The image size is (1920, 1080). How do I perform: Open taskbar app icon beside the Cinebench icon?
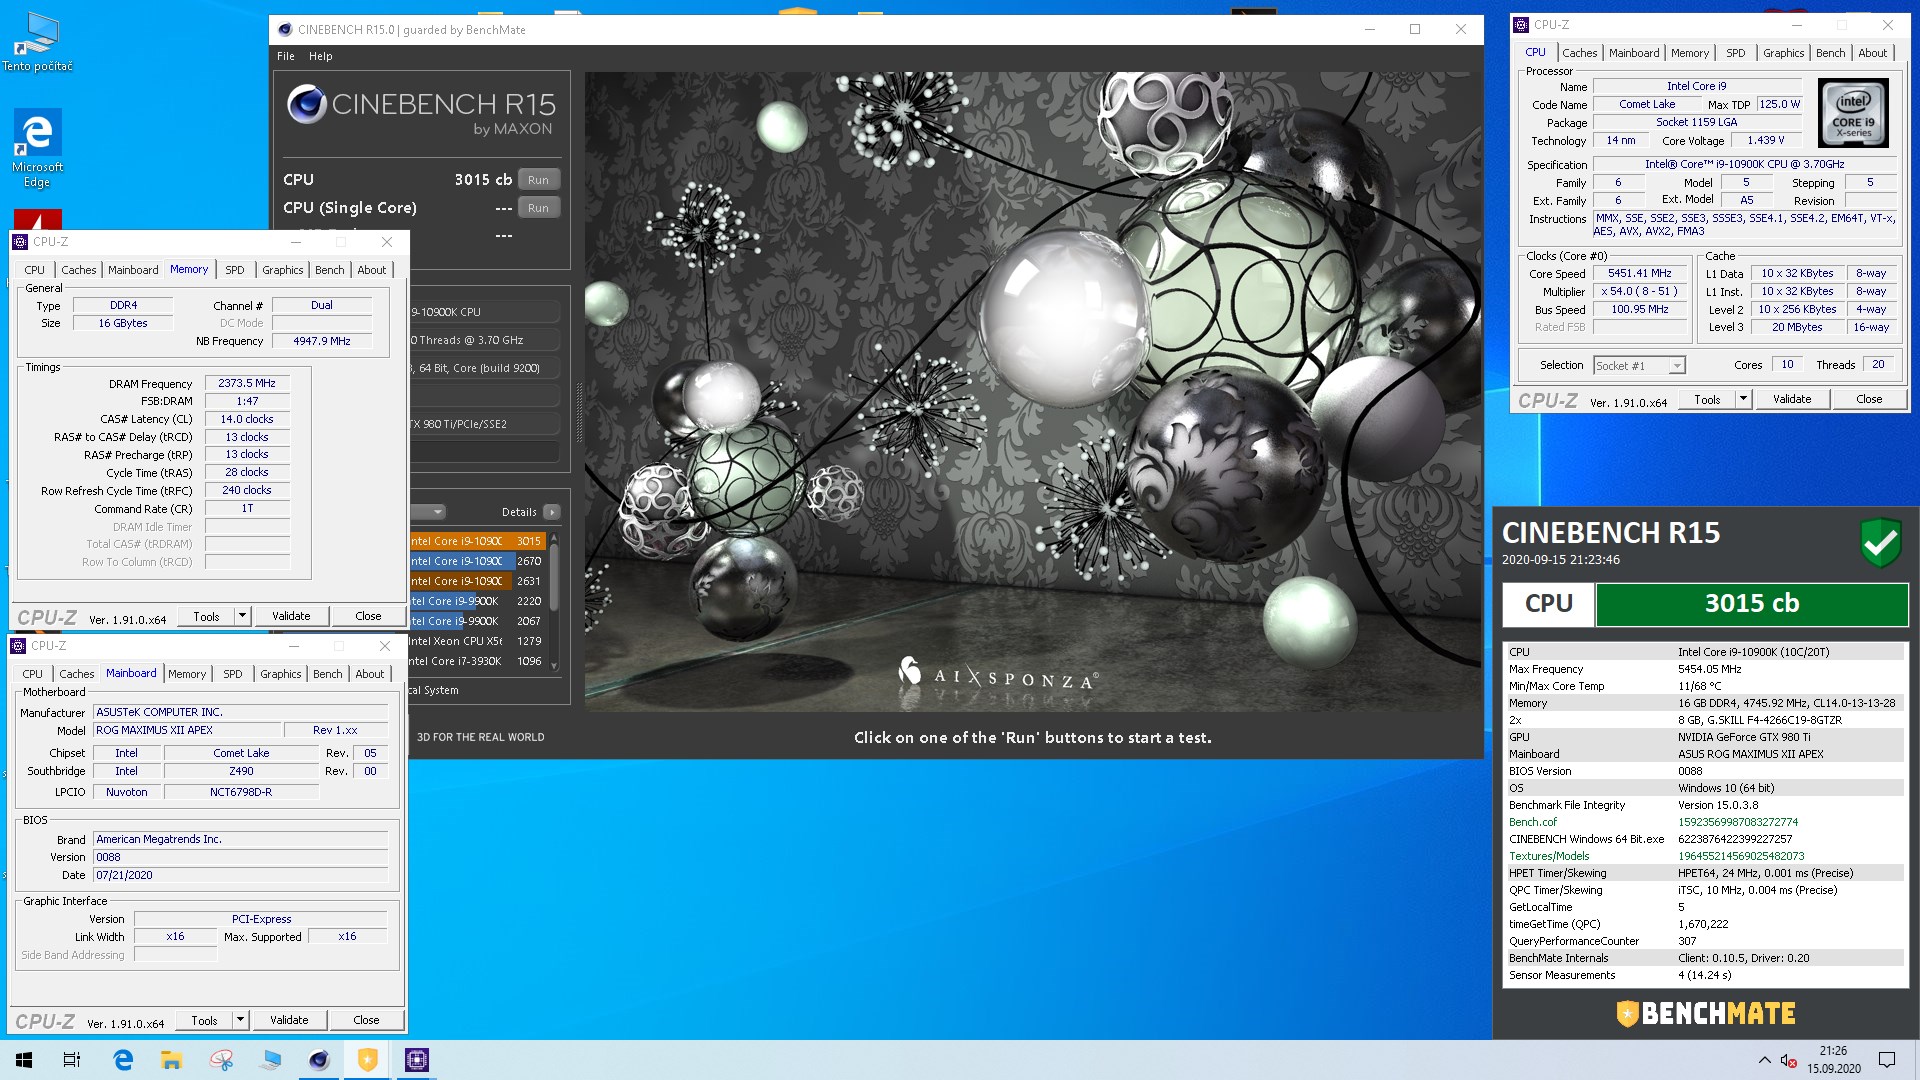tap(270, 1060)
